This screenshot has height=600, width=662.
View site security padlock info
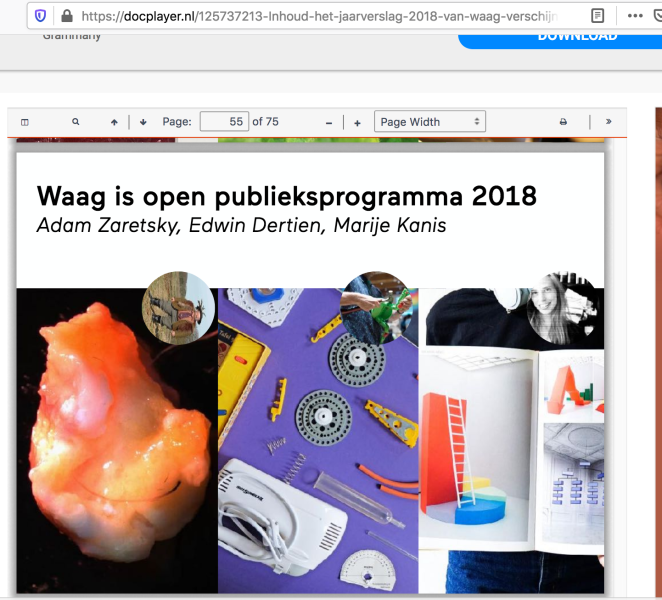pyautogui.click(x=66, y=16)
